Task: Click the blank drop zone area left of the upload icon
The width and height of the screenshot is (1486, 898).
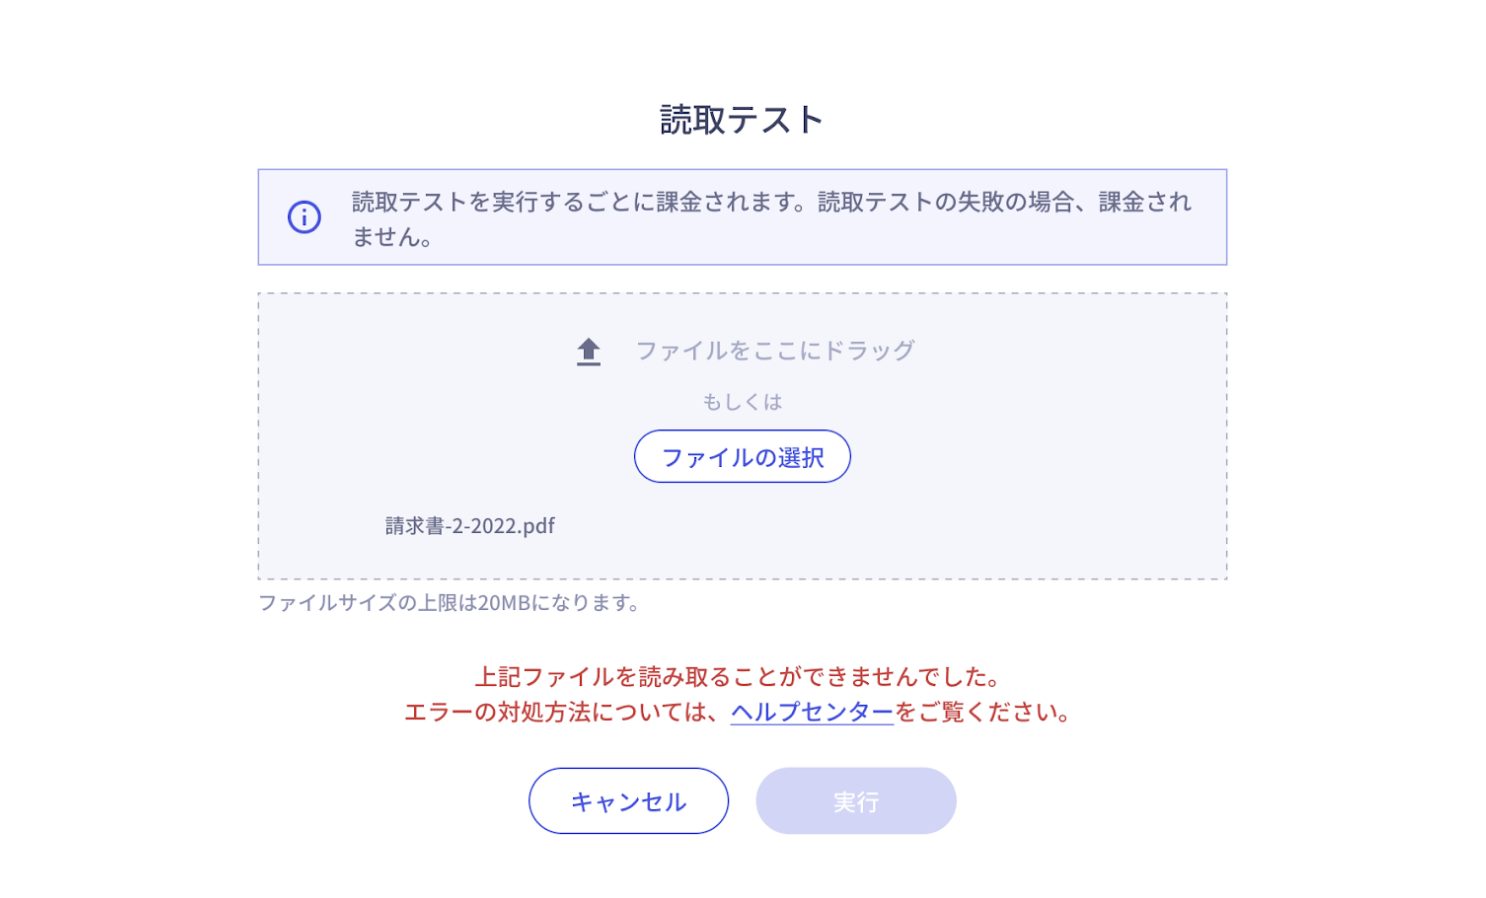Action: tap(420, 352)
